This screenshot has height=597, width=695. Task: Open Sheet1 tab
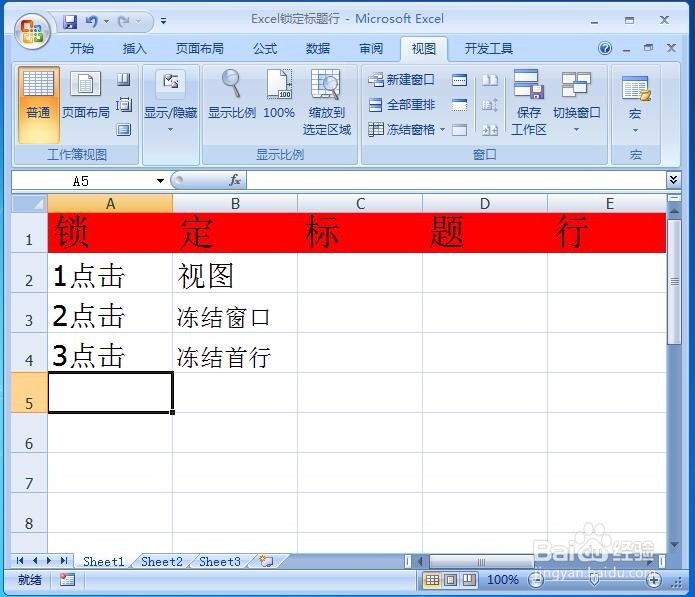click(104, 562)
